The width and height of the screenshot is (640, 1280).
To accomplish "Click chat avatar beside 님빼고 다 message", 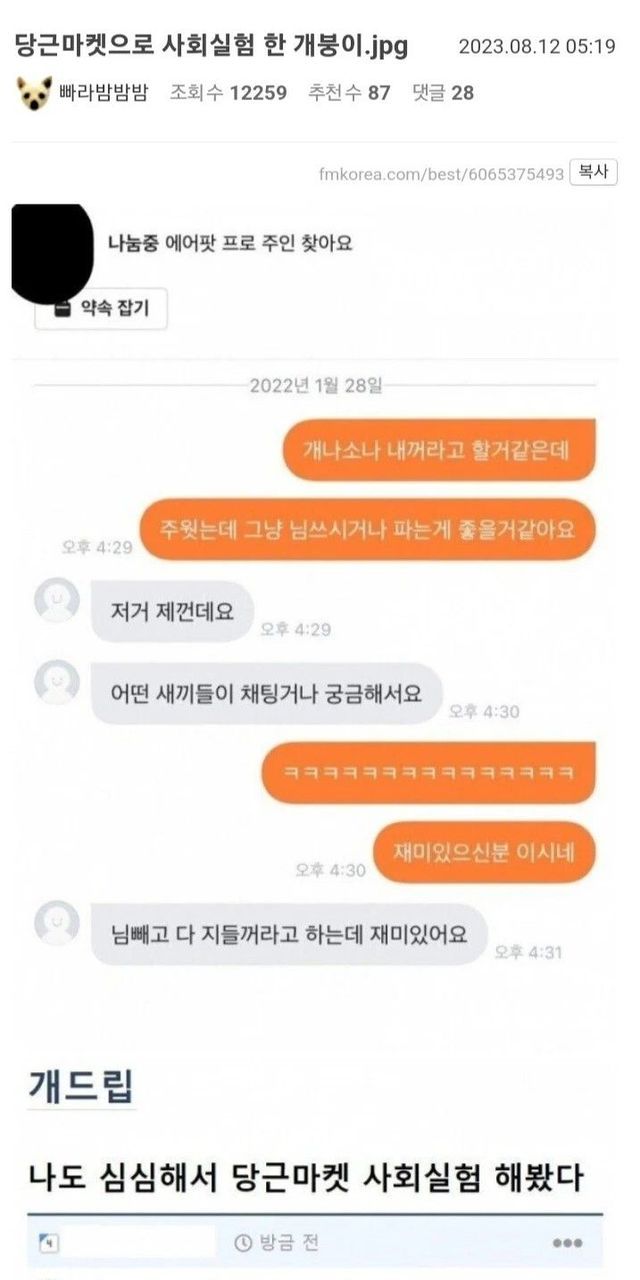I will tap(57, 923).
